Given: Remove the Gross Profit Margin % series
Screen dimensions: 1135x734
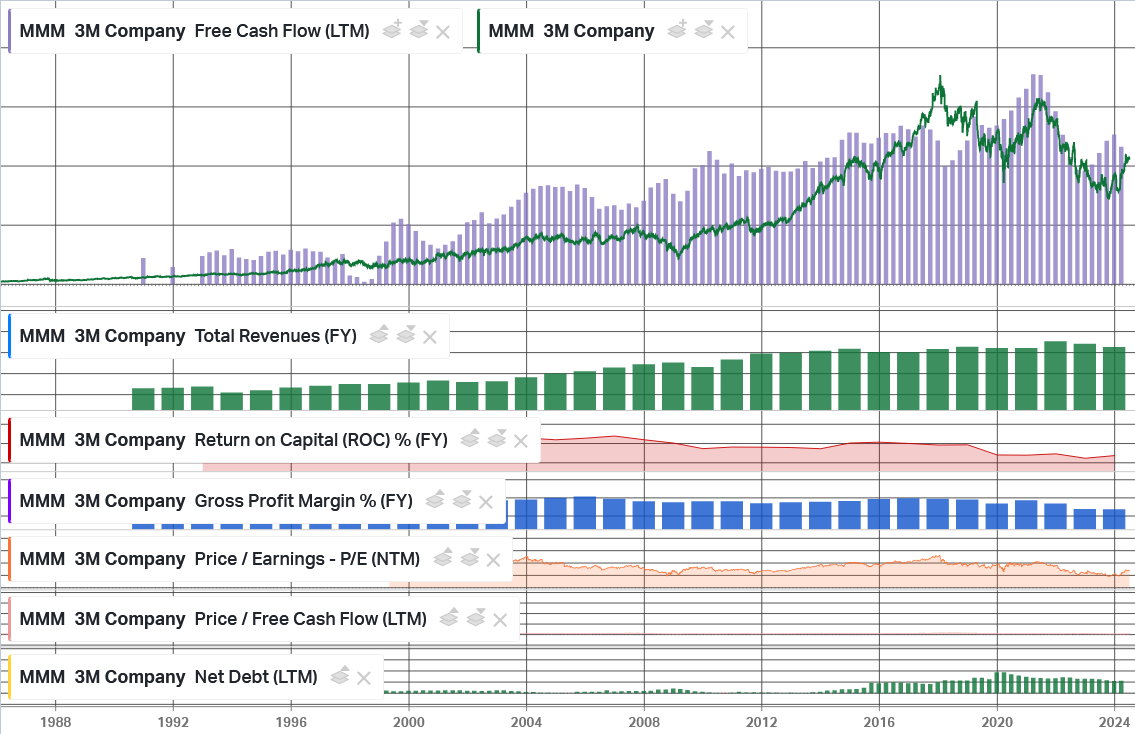Looking at the screenshot, I should [486, 502].
